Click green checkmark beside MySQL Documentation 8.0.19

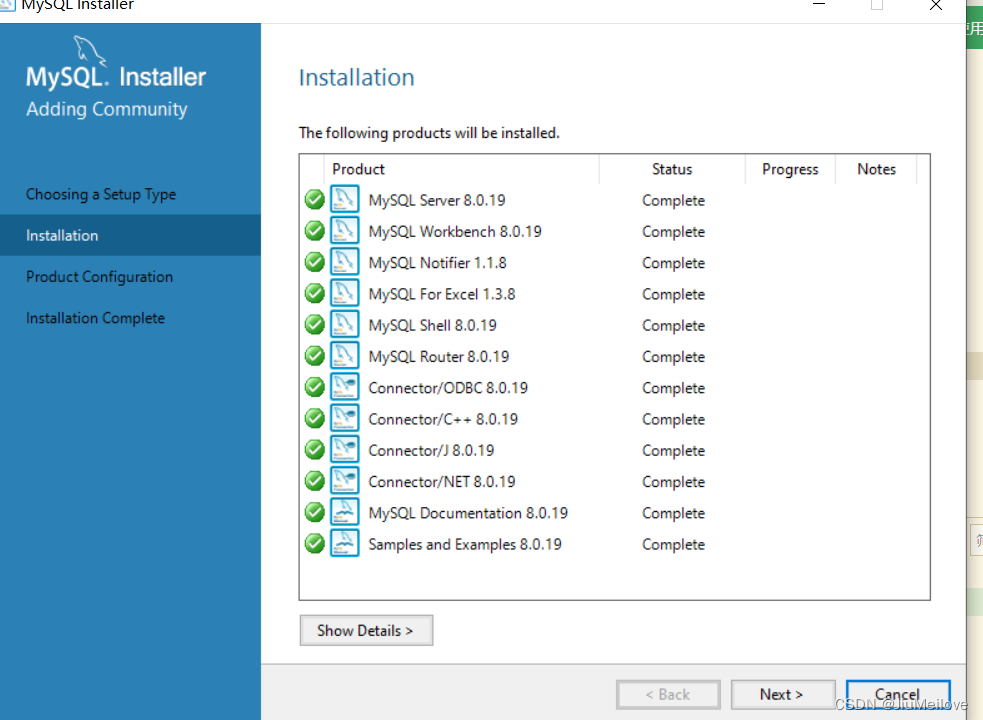(315, 512)
